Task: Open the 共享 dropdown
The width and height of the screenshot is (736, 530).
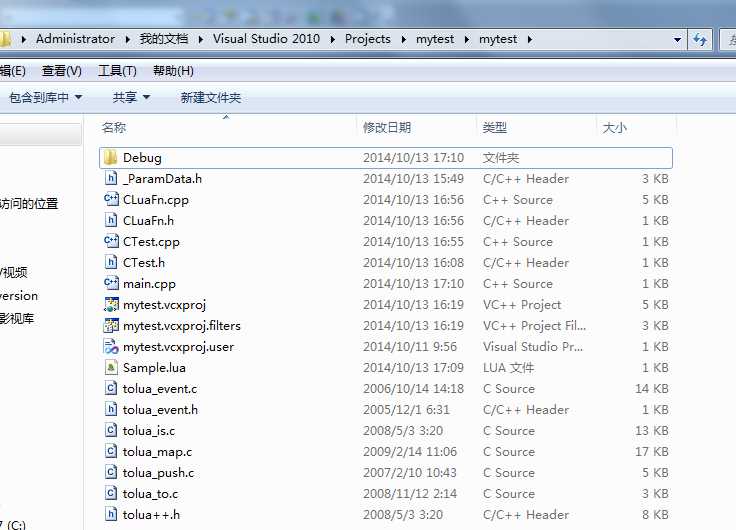Action: tap(131, 98)
